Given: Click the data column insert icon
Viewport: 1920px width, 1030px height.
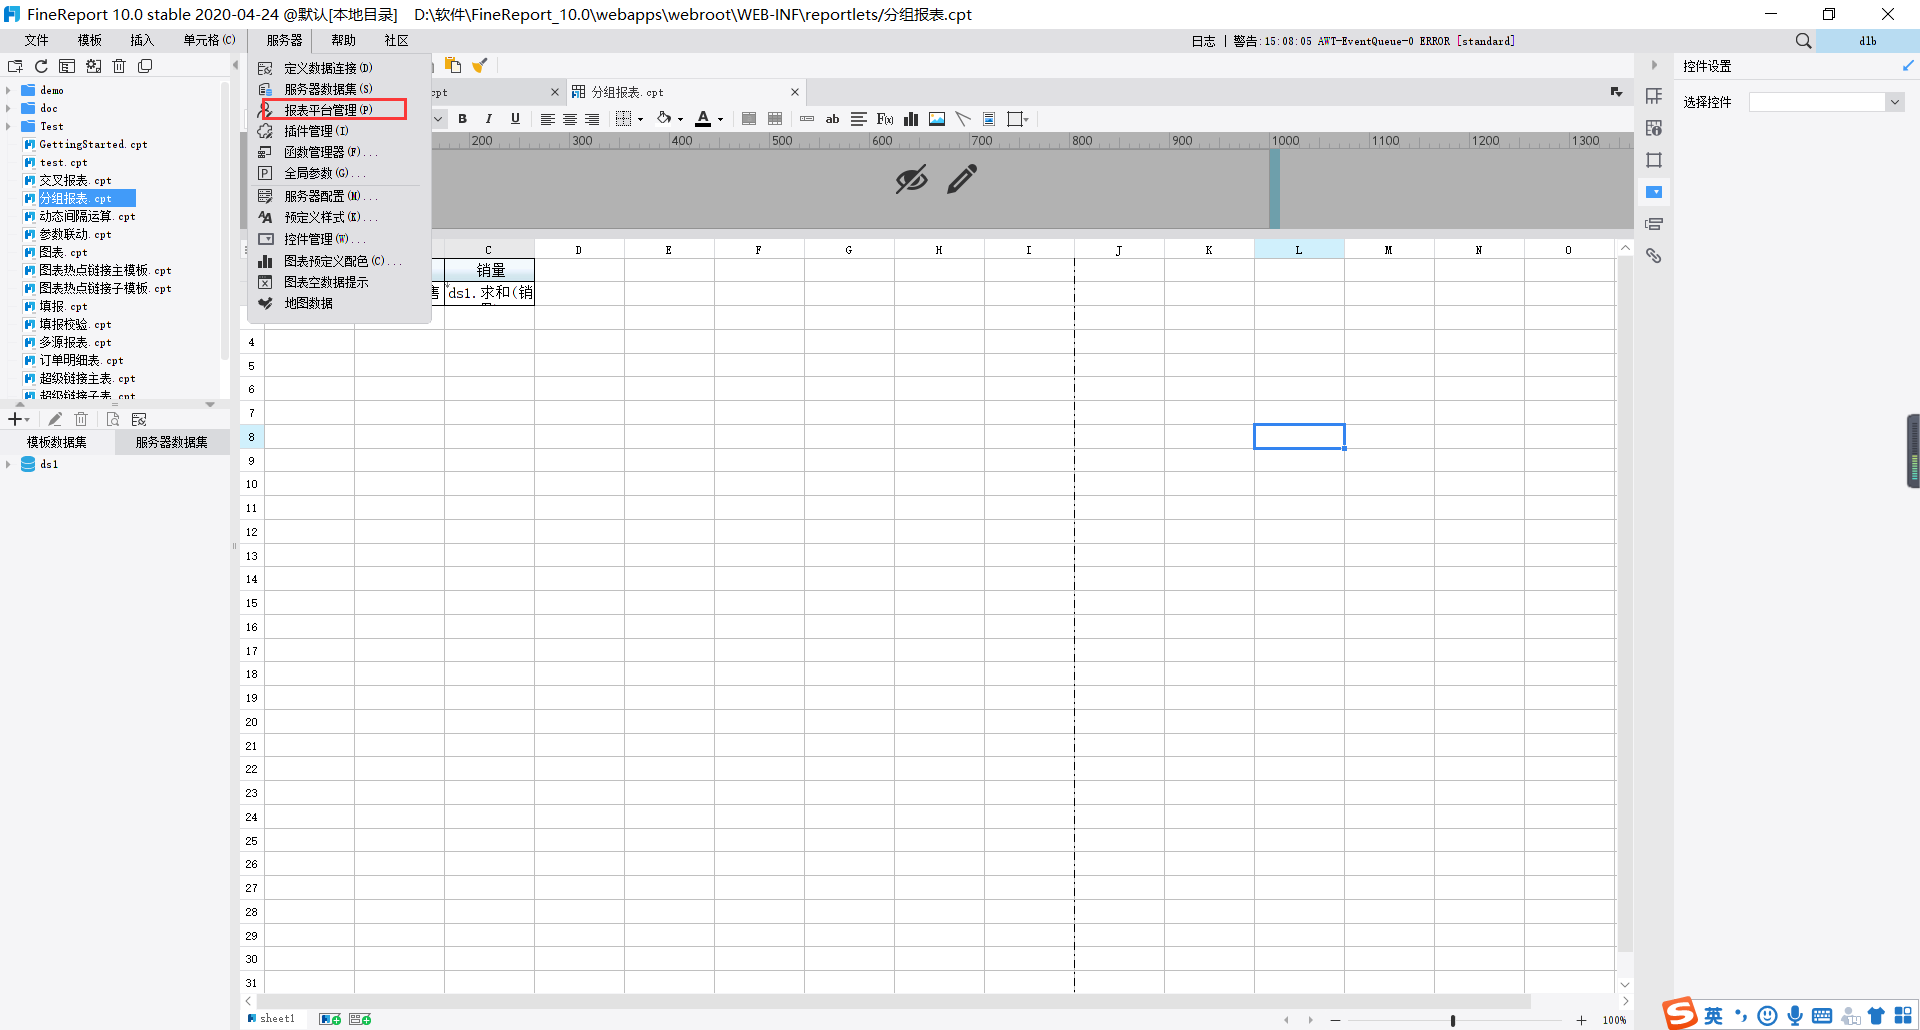Looking at the screenshot, I should 807,119.
